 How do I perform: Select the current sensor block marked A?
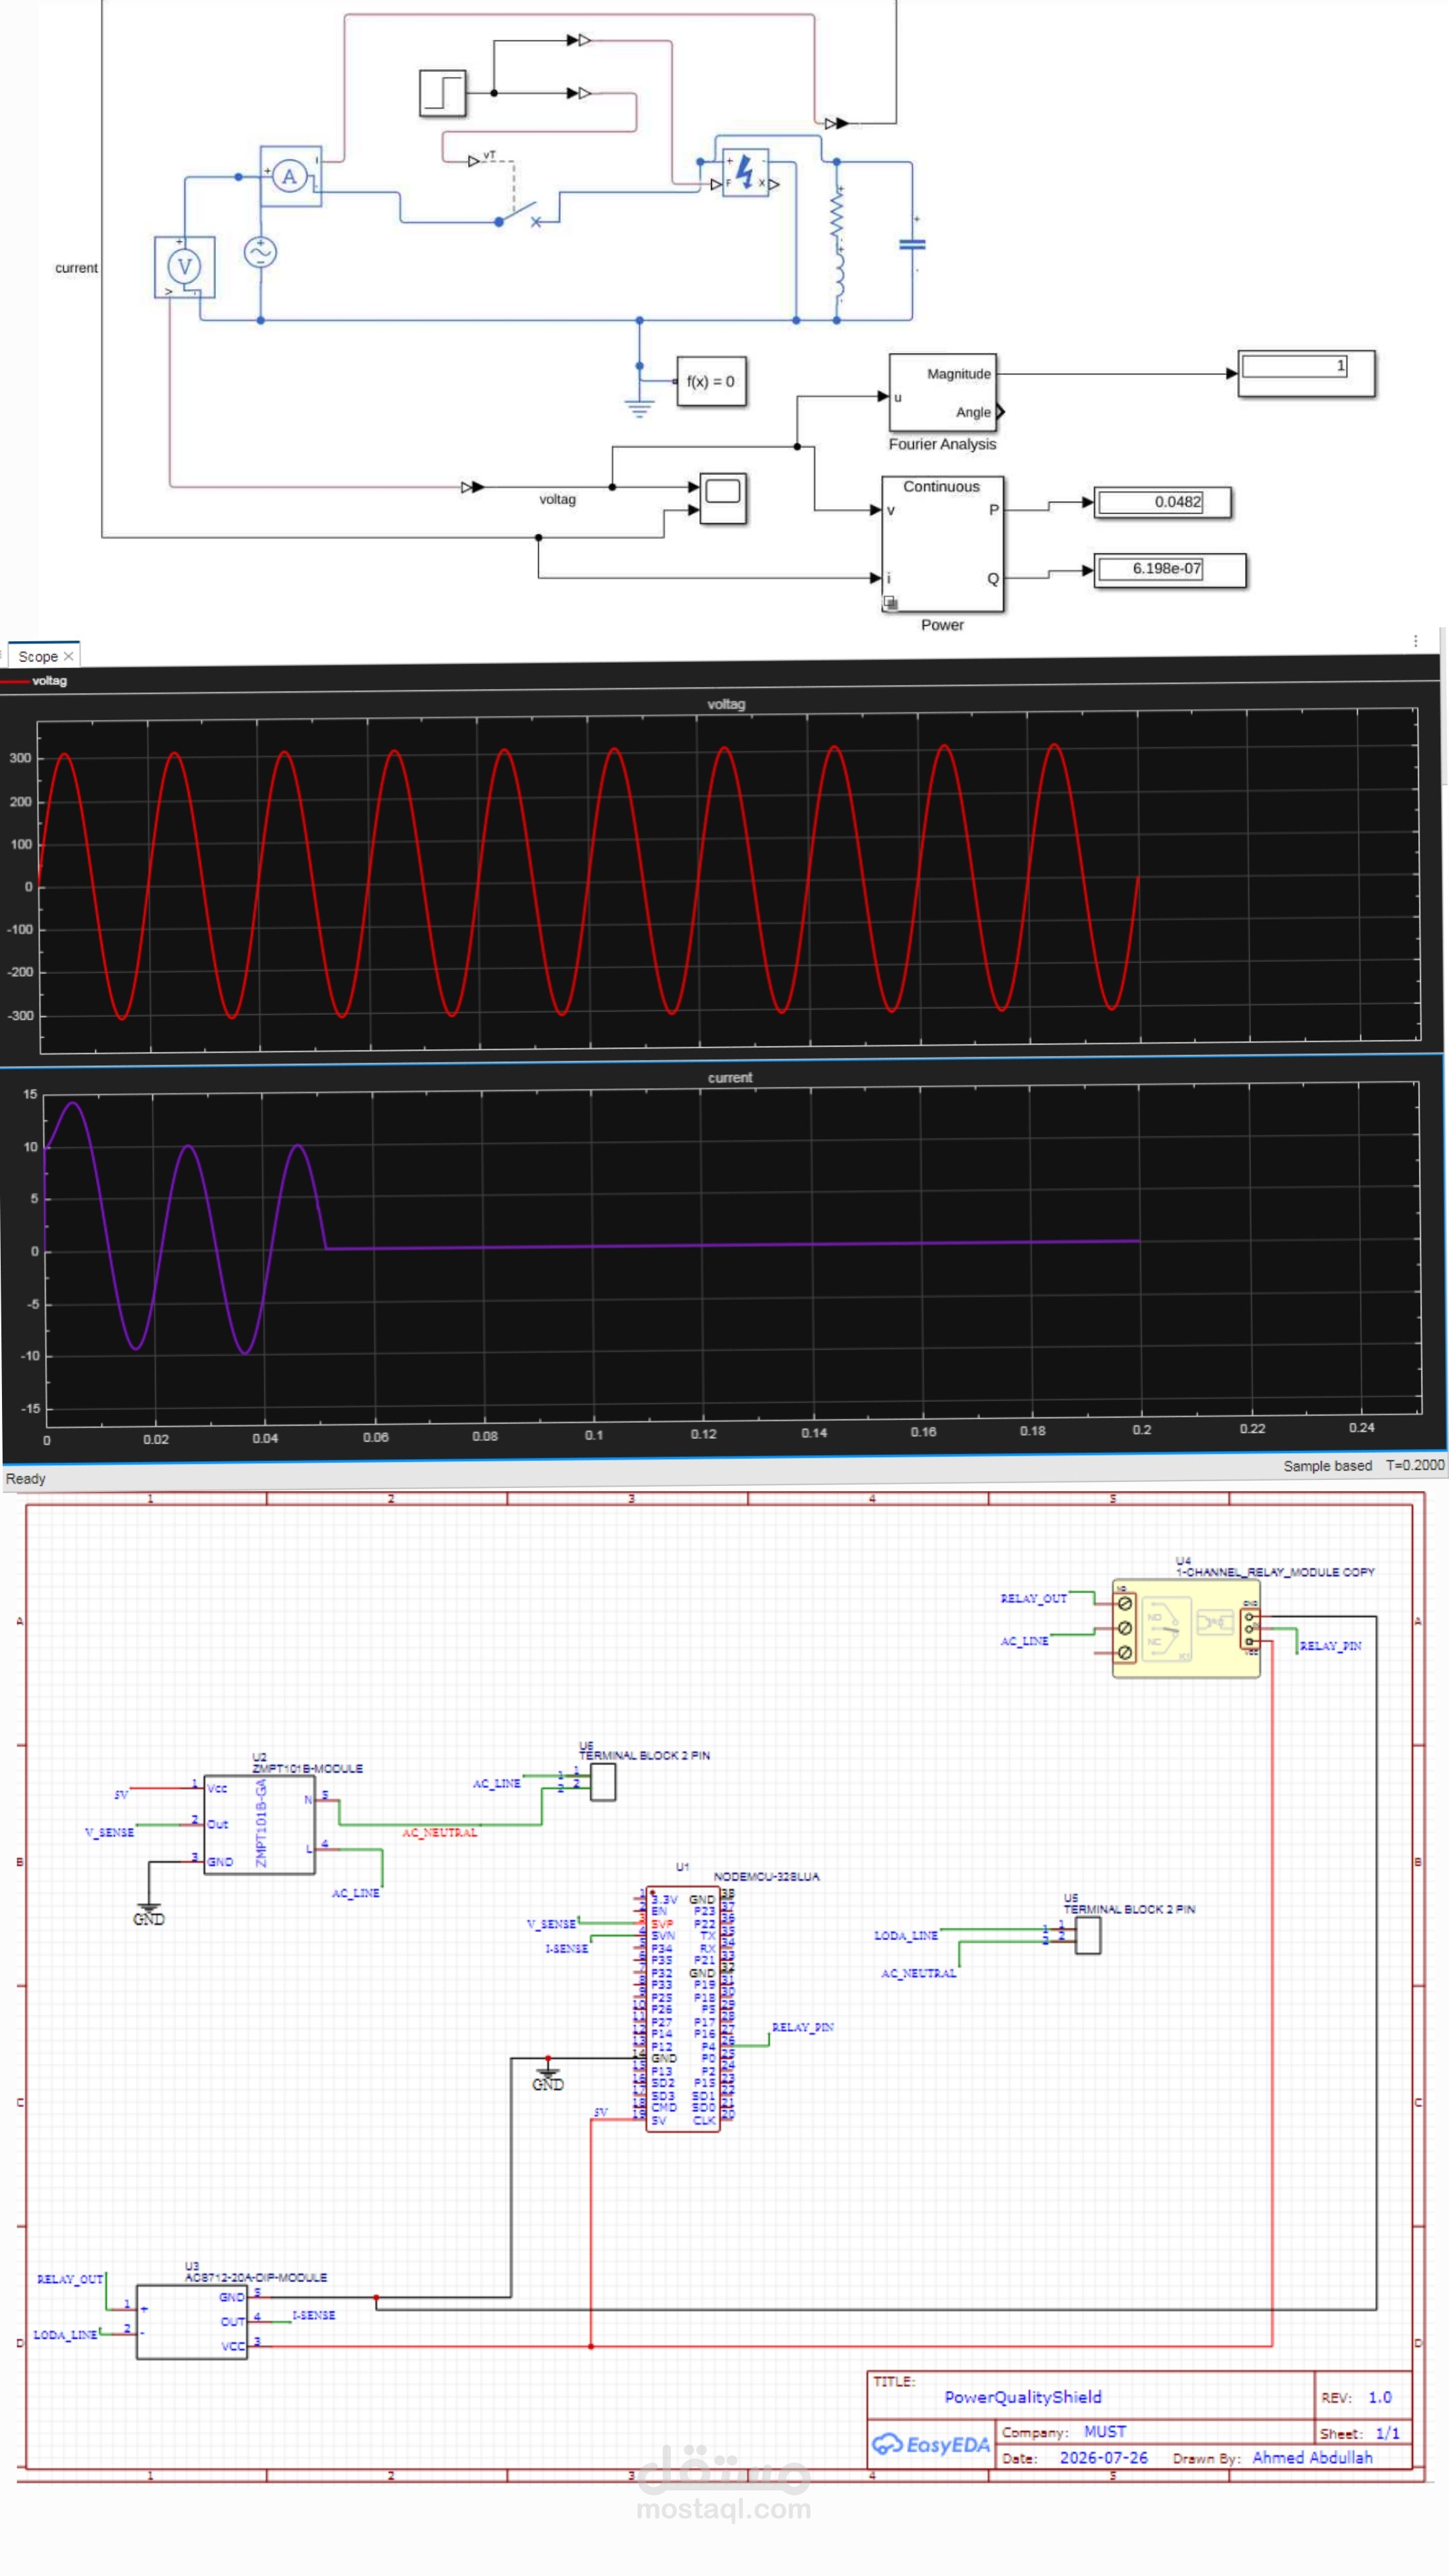tap(290, 176)
